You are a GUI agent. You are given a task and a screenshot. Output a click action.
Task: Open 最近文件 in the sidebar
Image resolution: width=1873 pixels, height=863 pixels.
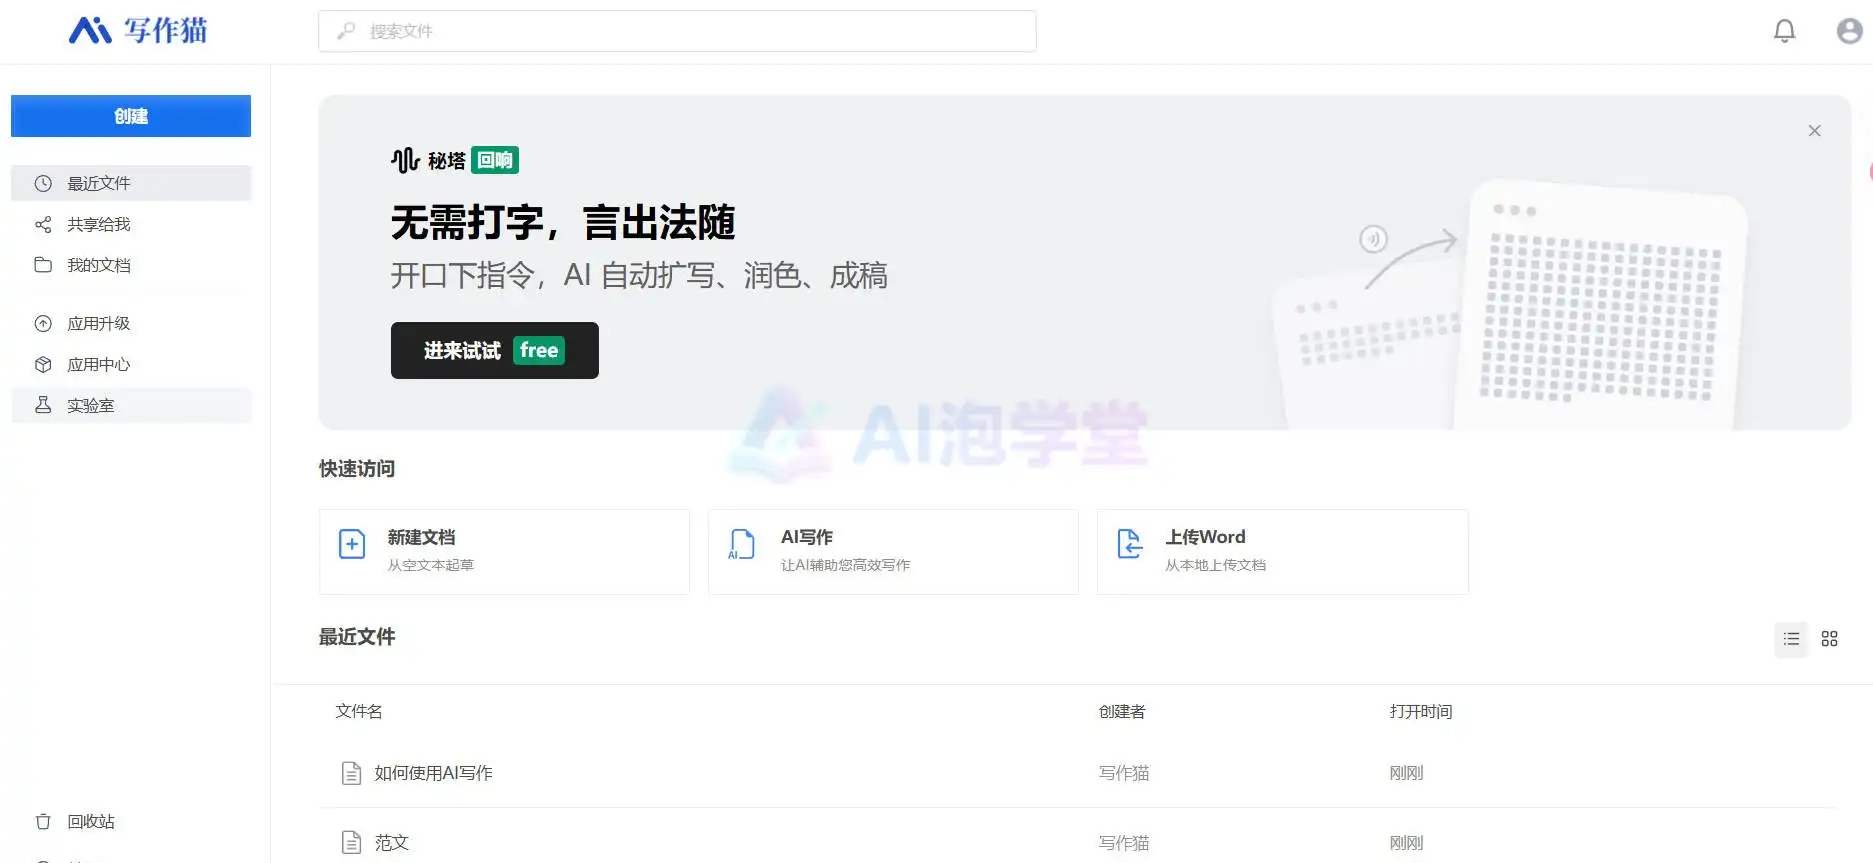tap(131, 183)
